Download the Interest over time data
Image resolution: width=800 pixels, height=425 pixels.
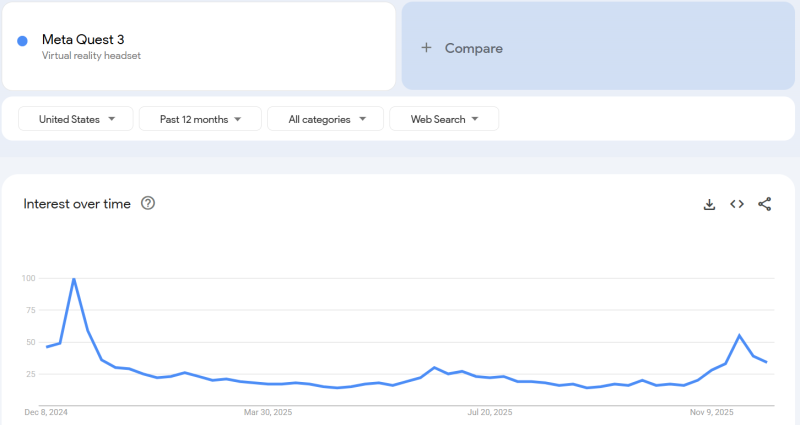(x=709, y=204)
